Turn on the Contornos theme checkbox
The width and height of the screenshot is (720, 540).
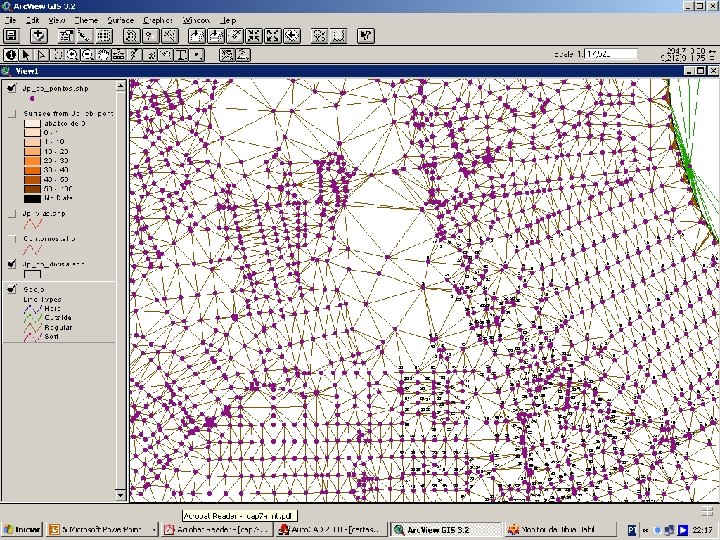click(12, 239)
